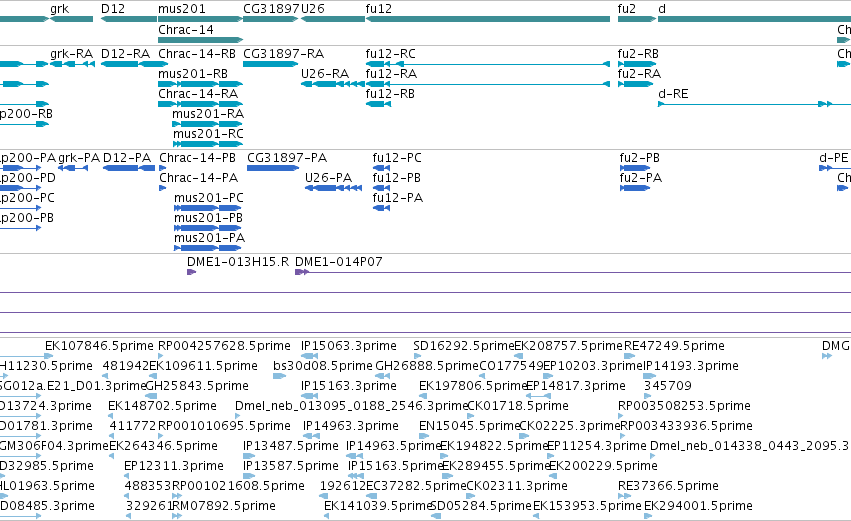Image resolution: width=851 pixels, height=521 pixels.
Task: Click the RE47249.5prime EST label
Action: point(674,346)
